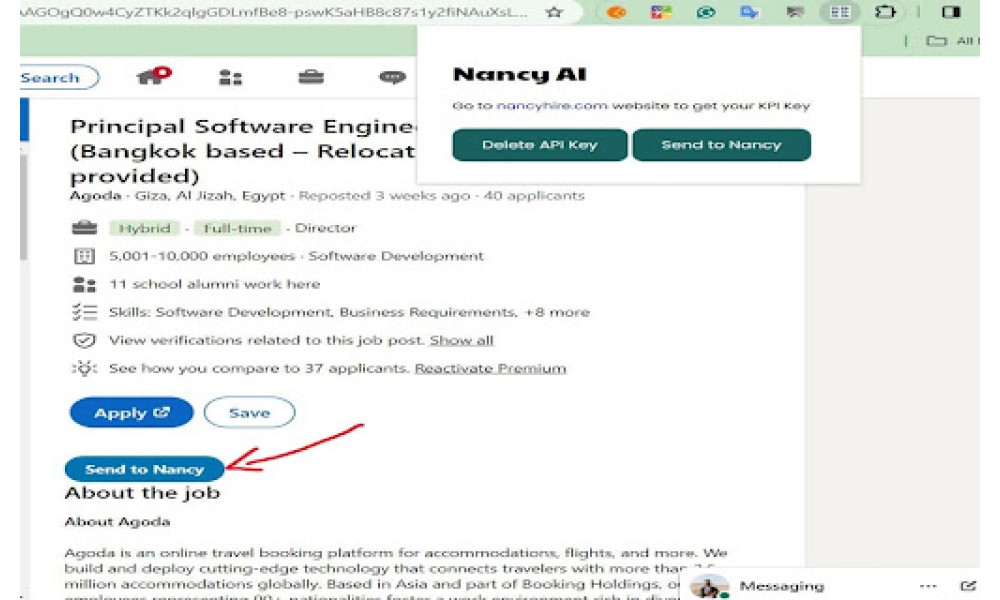Open the Nancy AI extension icon
1000x600 pixels.
coord(840,11)
